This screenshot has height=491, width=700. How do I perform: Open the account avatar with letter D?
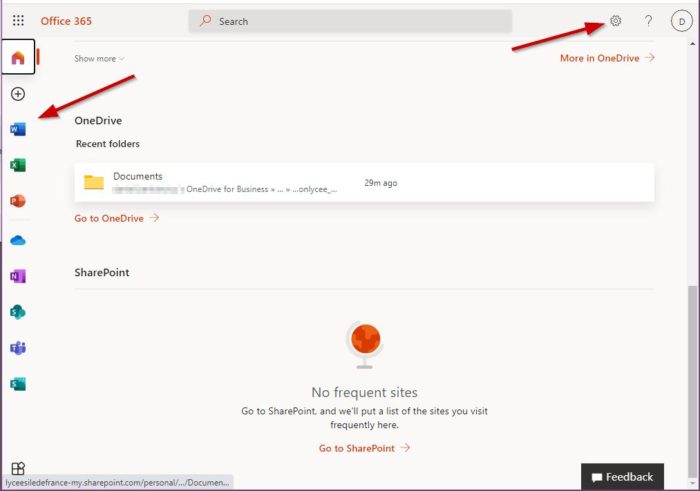tap(681, 21)
